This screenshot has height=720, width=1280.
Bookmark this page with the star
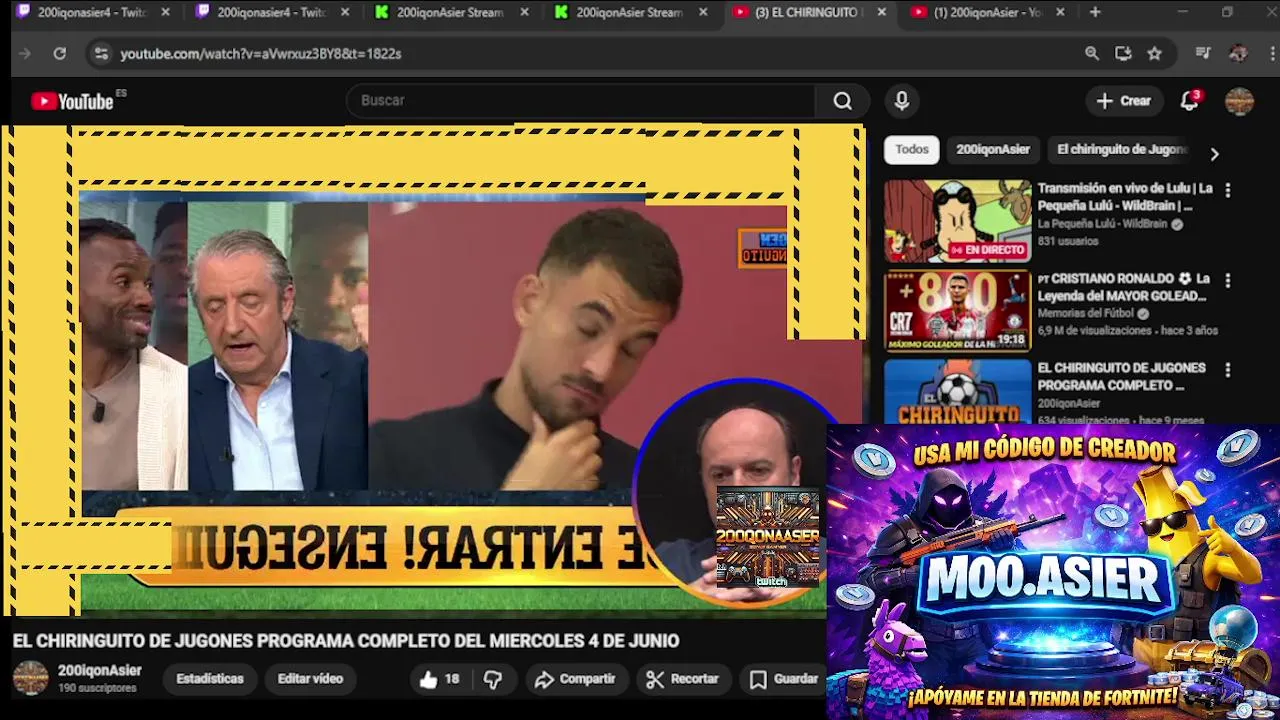[x=1154, y=54]
